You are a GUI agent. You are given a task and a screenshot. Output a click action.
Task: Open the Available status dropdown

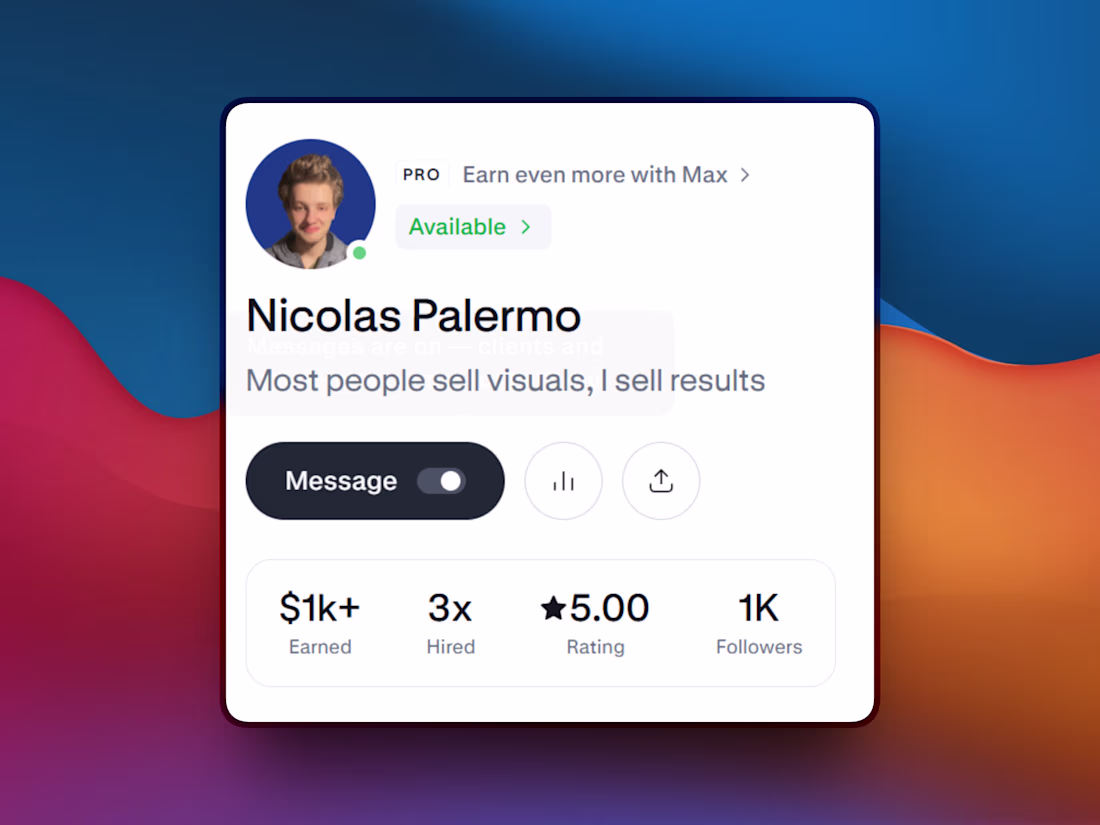[473, 227]
